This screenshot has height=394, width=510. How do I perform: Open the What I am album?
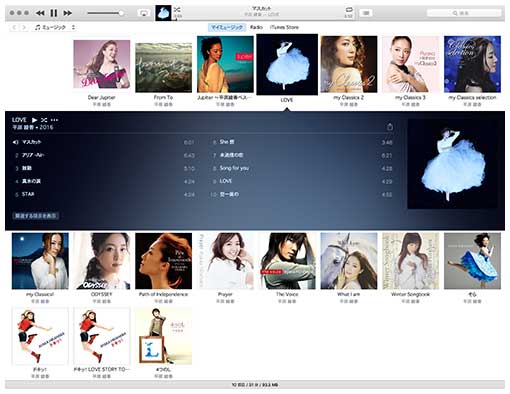pos(349,261)
